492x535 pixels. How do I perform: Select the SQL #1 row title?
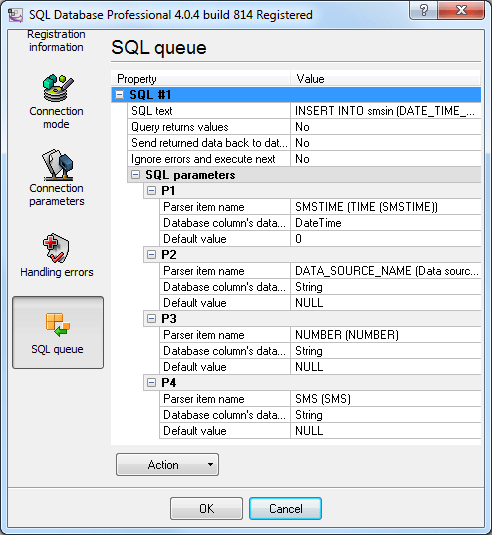150,95
